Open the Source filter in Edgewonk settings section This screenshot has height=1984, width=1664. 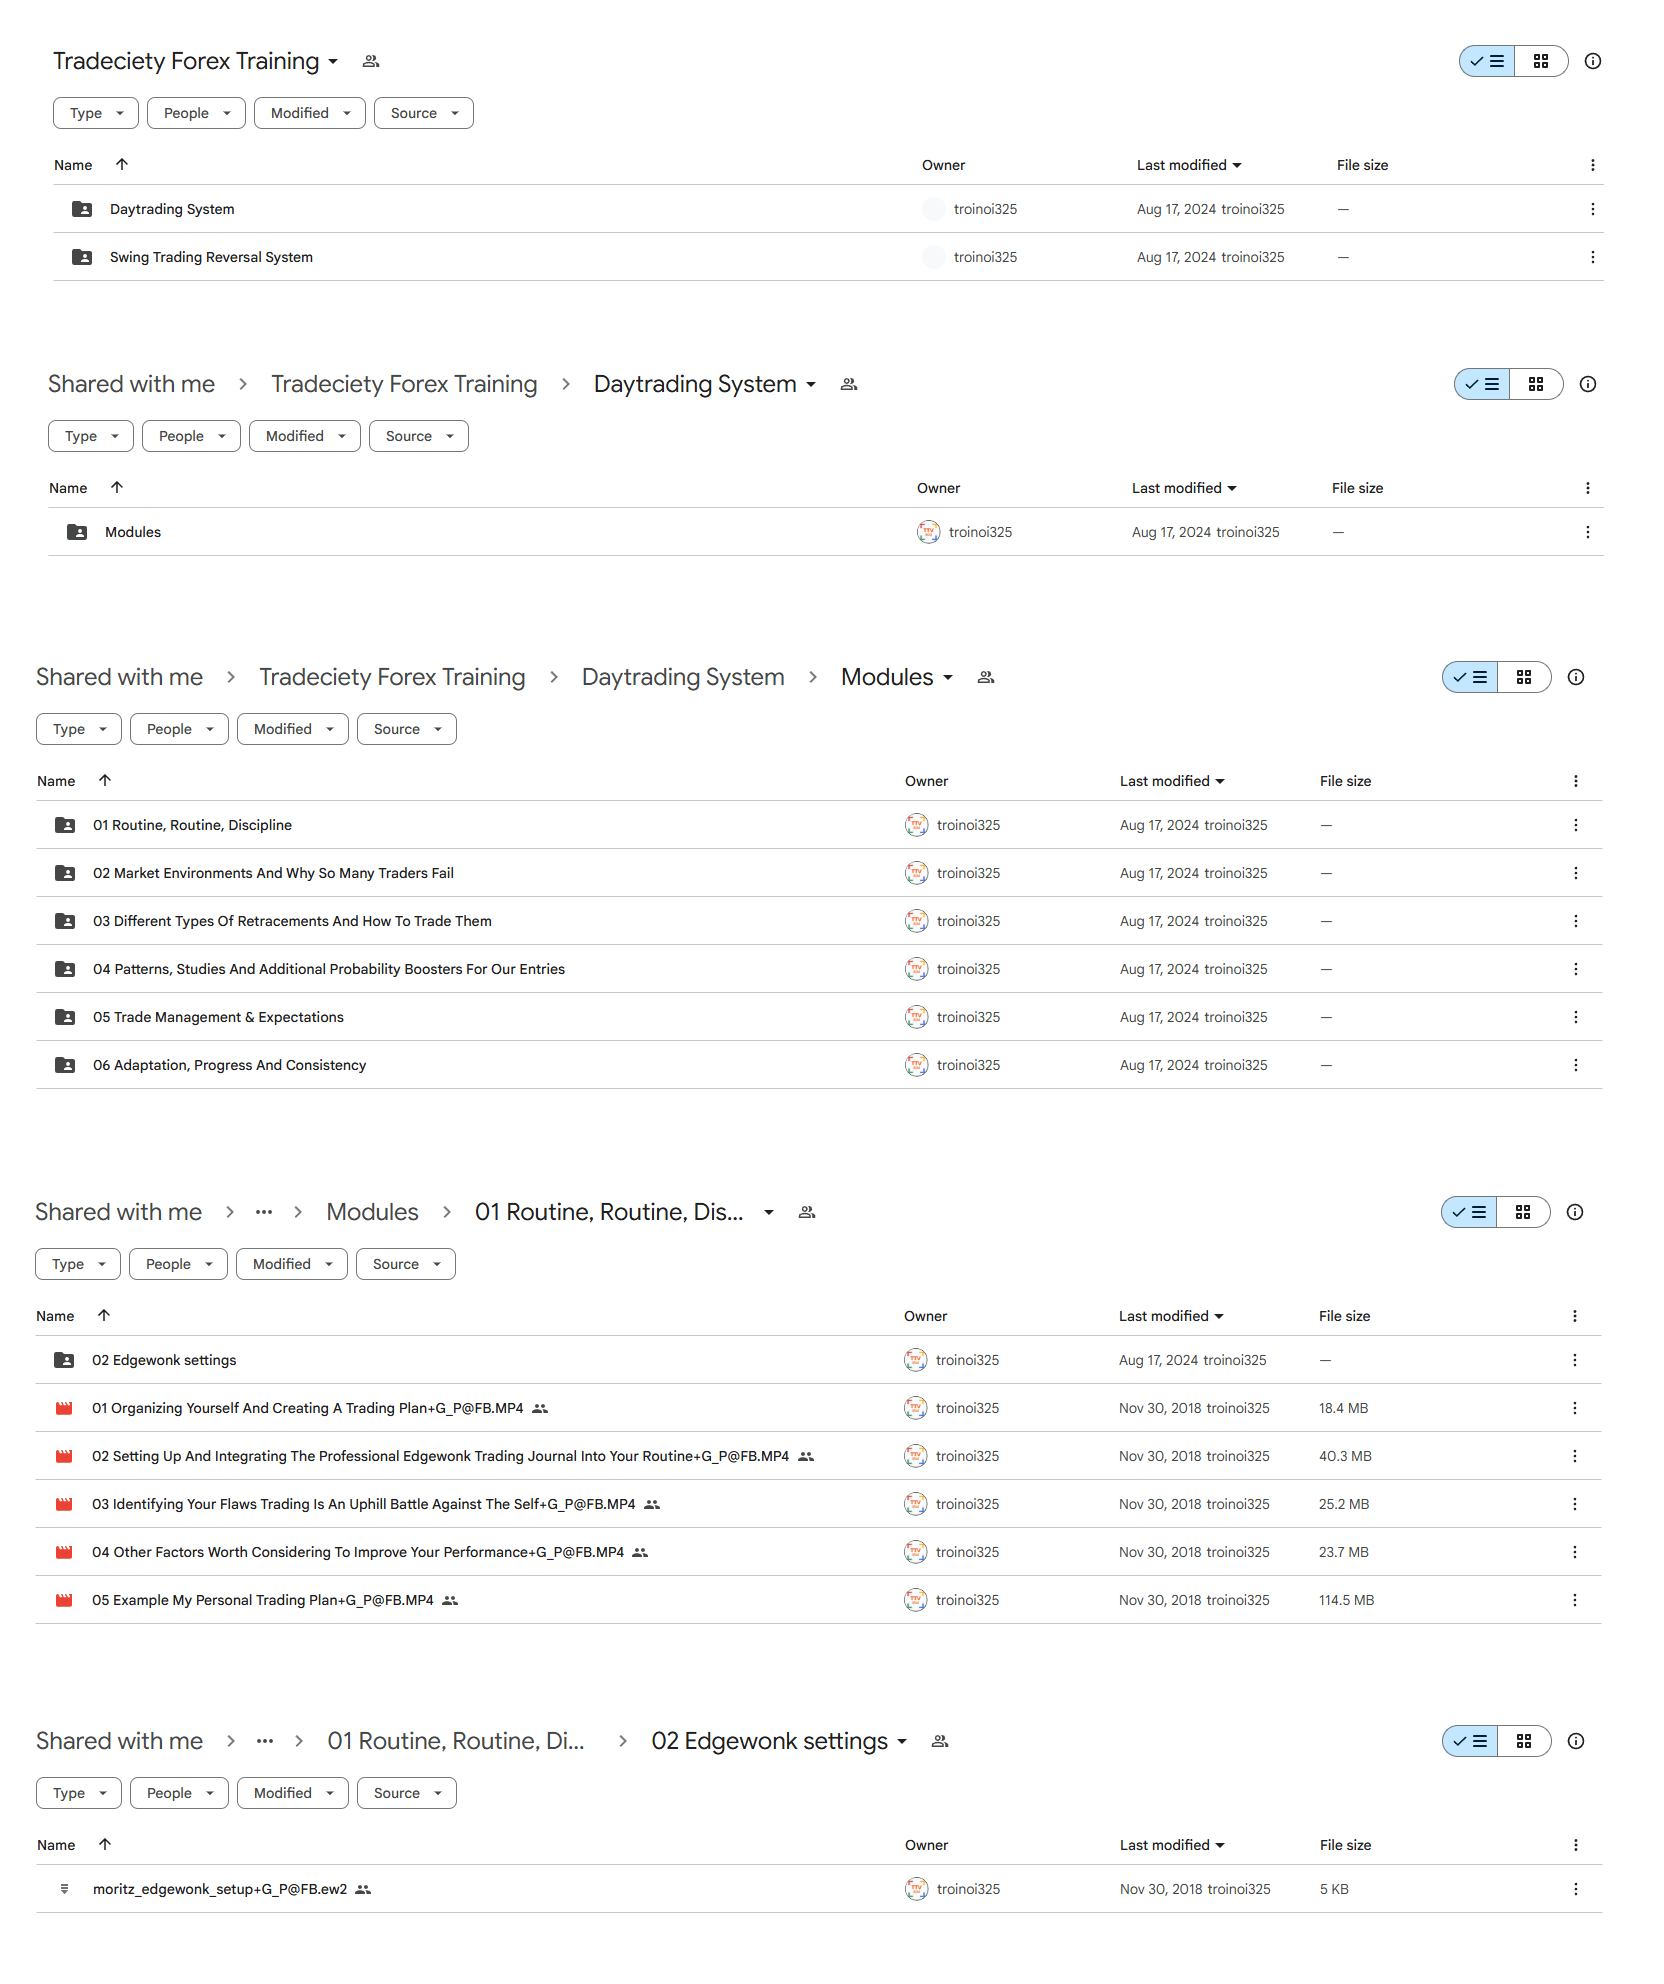(406, 1793)
